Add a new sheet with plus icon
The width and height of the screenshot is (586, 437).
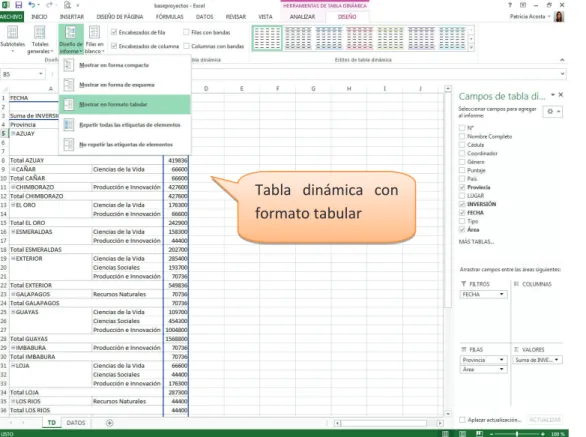click(x=110, y=423)
